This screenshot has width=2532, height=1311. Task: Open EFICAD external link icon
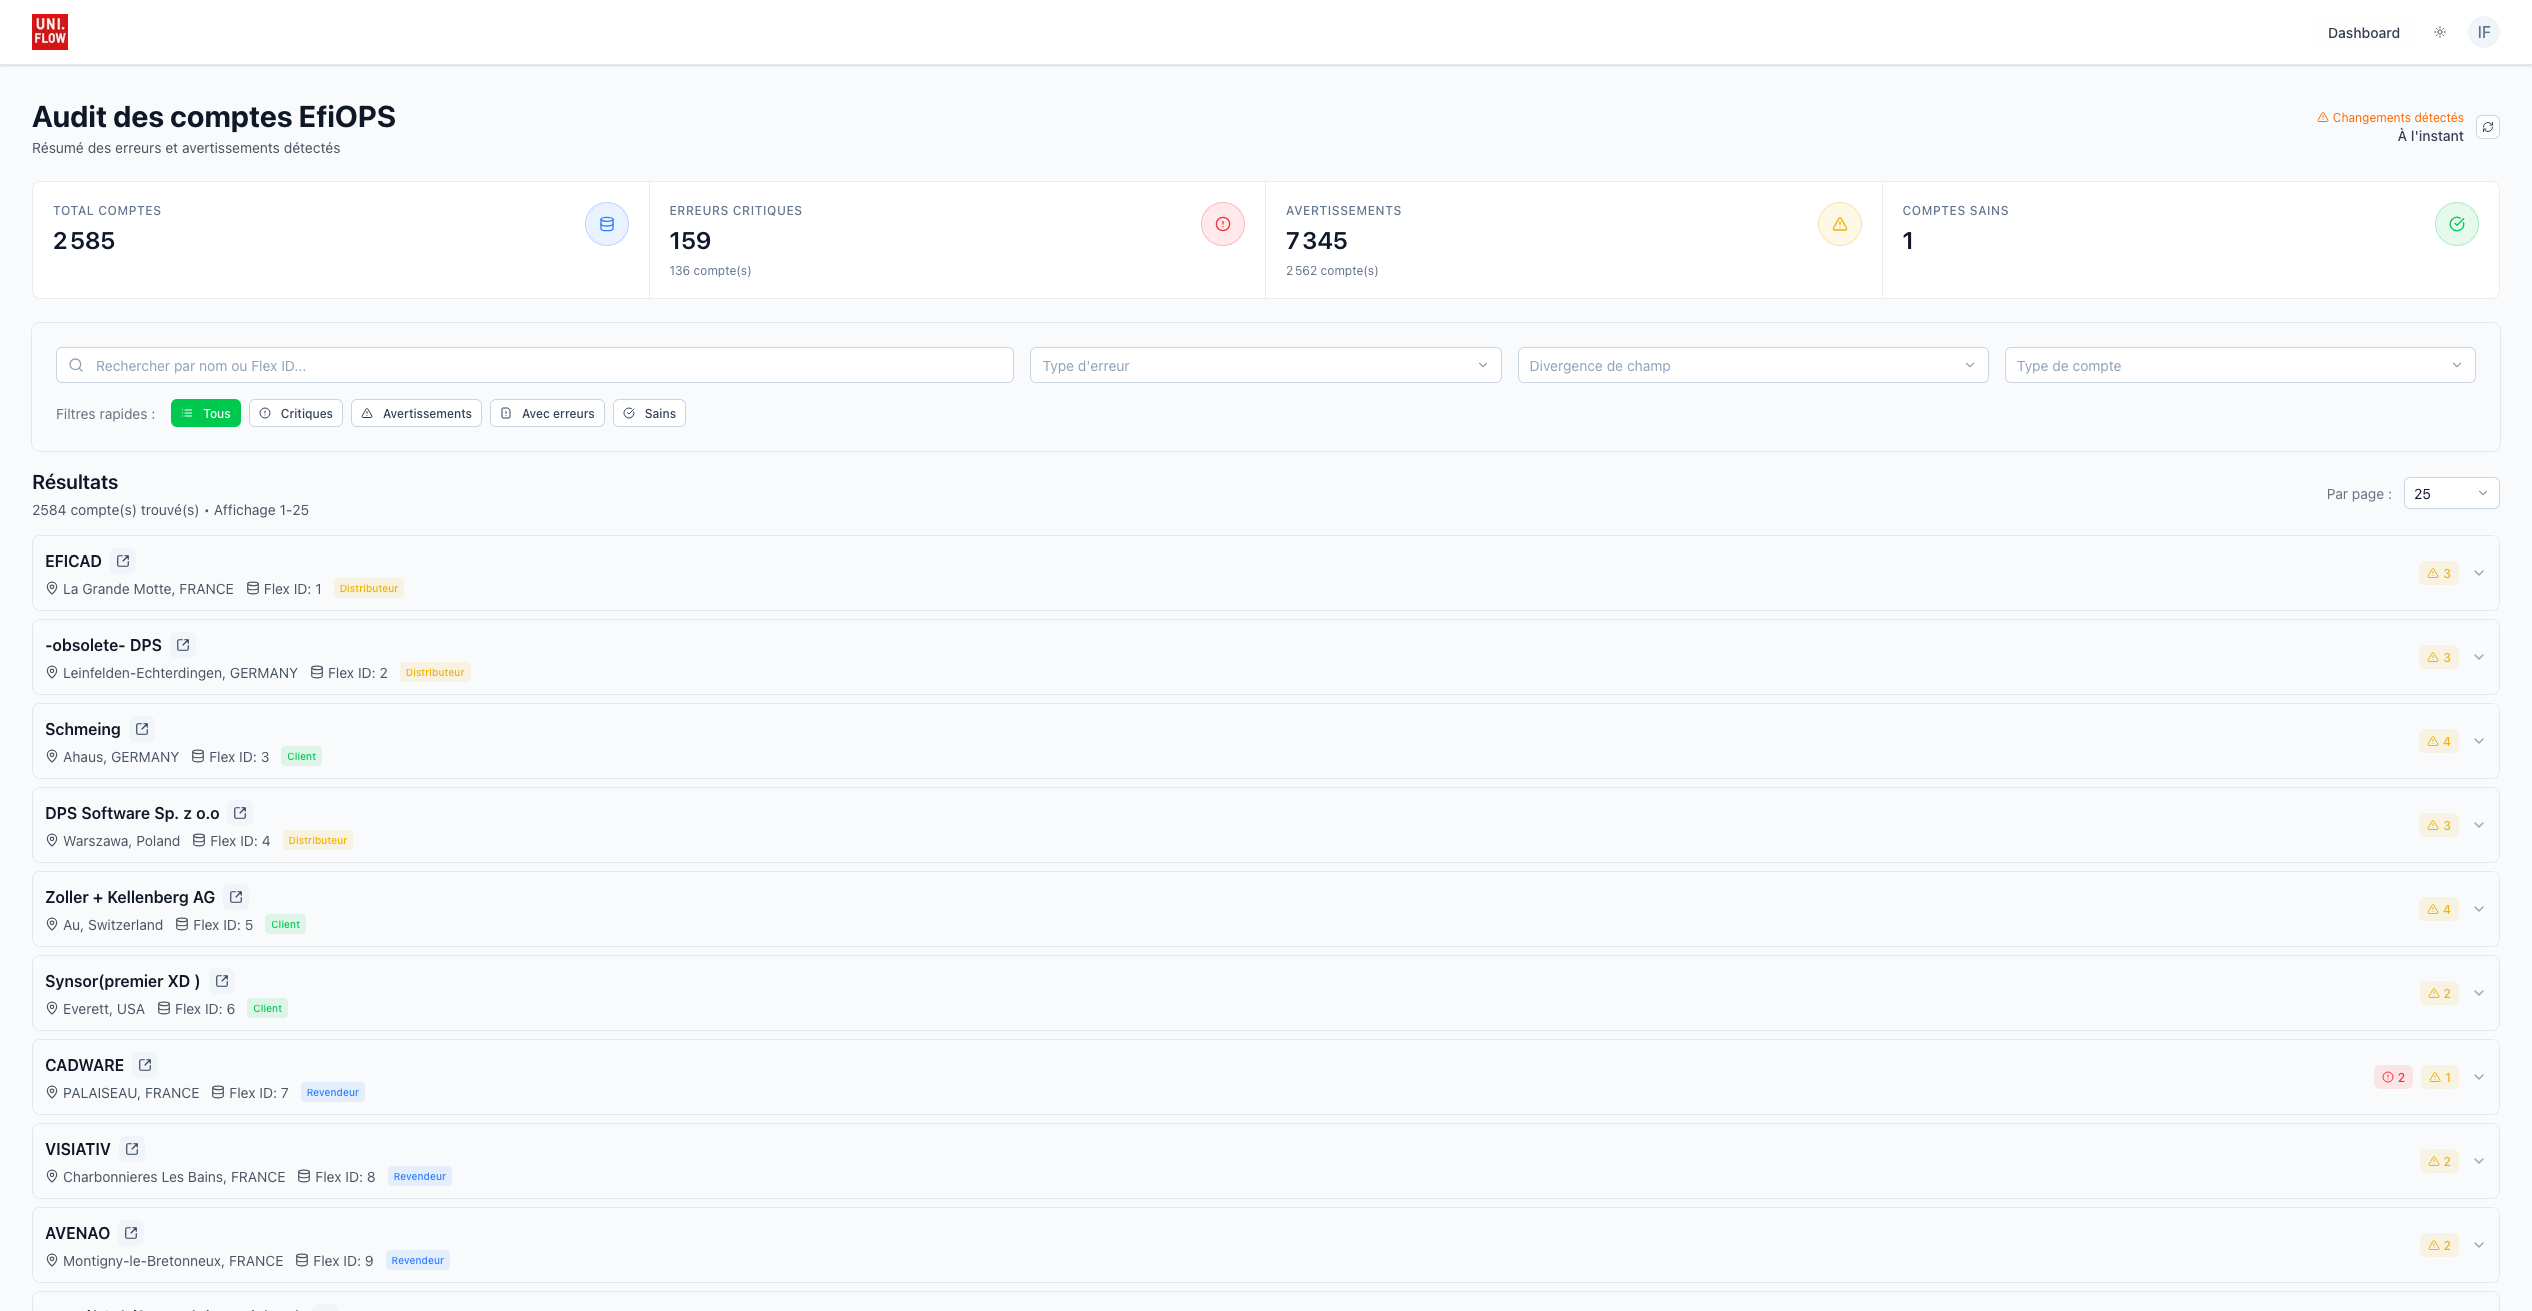click(123, 561)
